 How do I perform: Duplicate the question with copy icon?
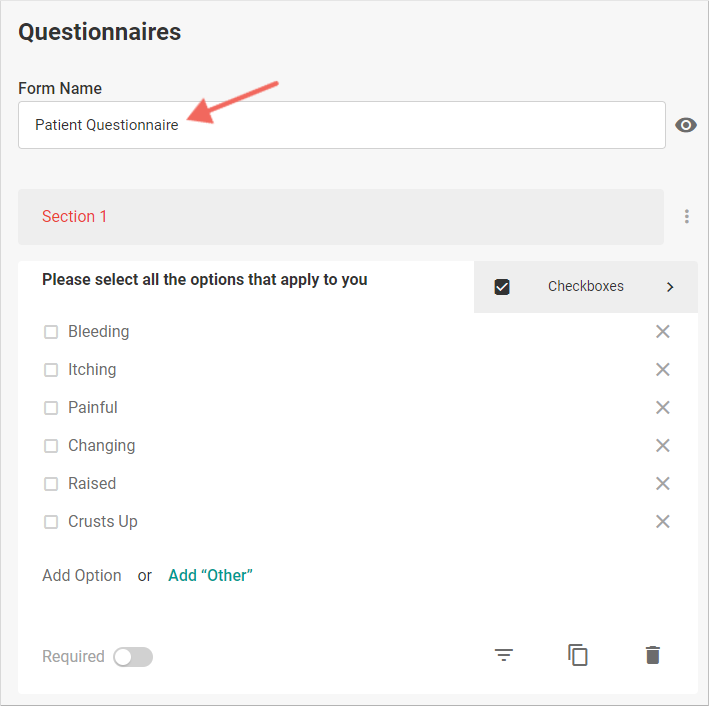pos(578,655)
